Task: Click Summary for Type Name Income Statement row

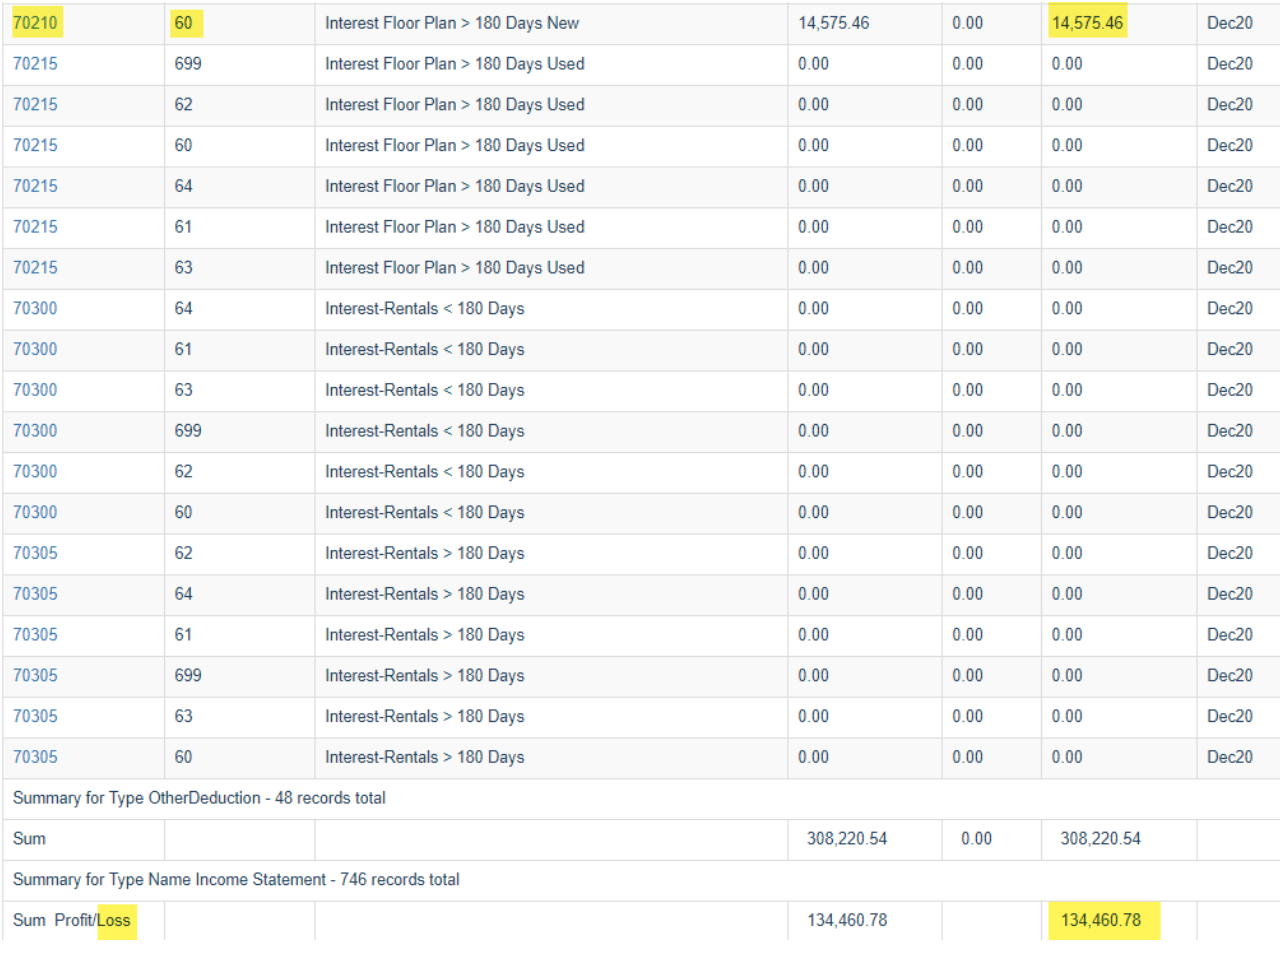Action: (x=641, y=880)
